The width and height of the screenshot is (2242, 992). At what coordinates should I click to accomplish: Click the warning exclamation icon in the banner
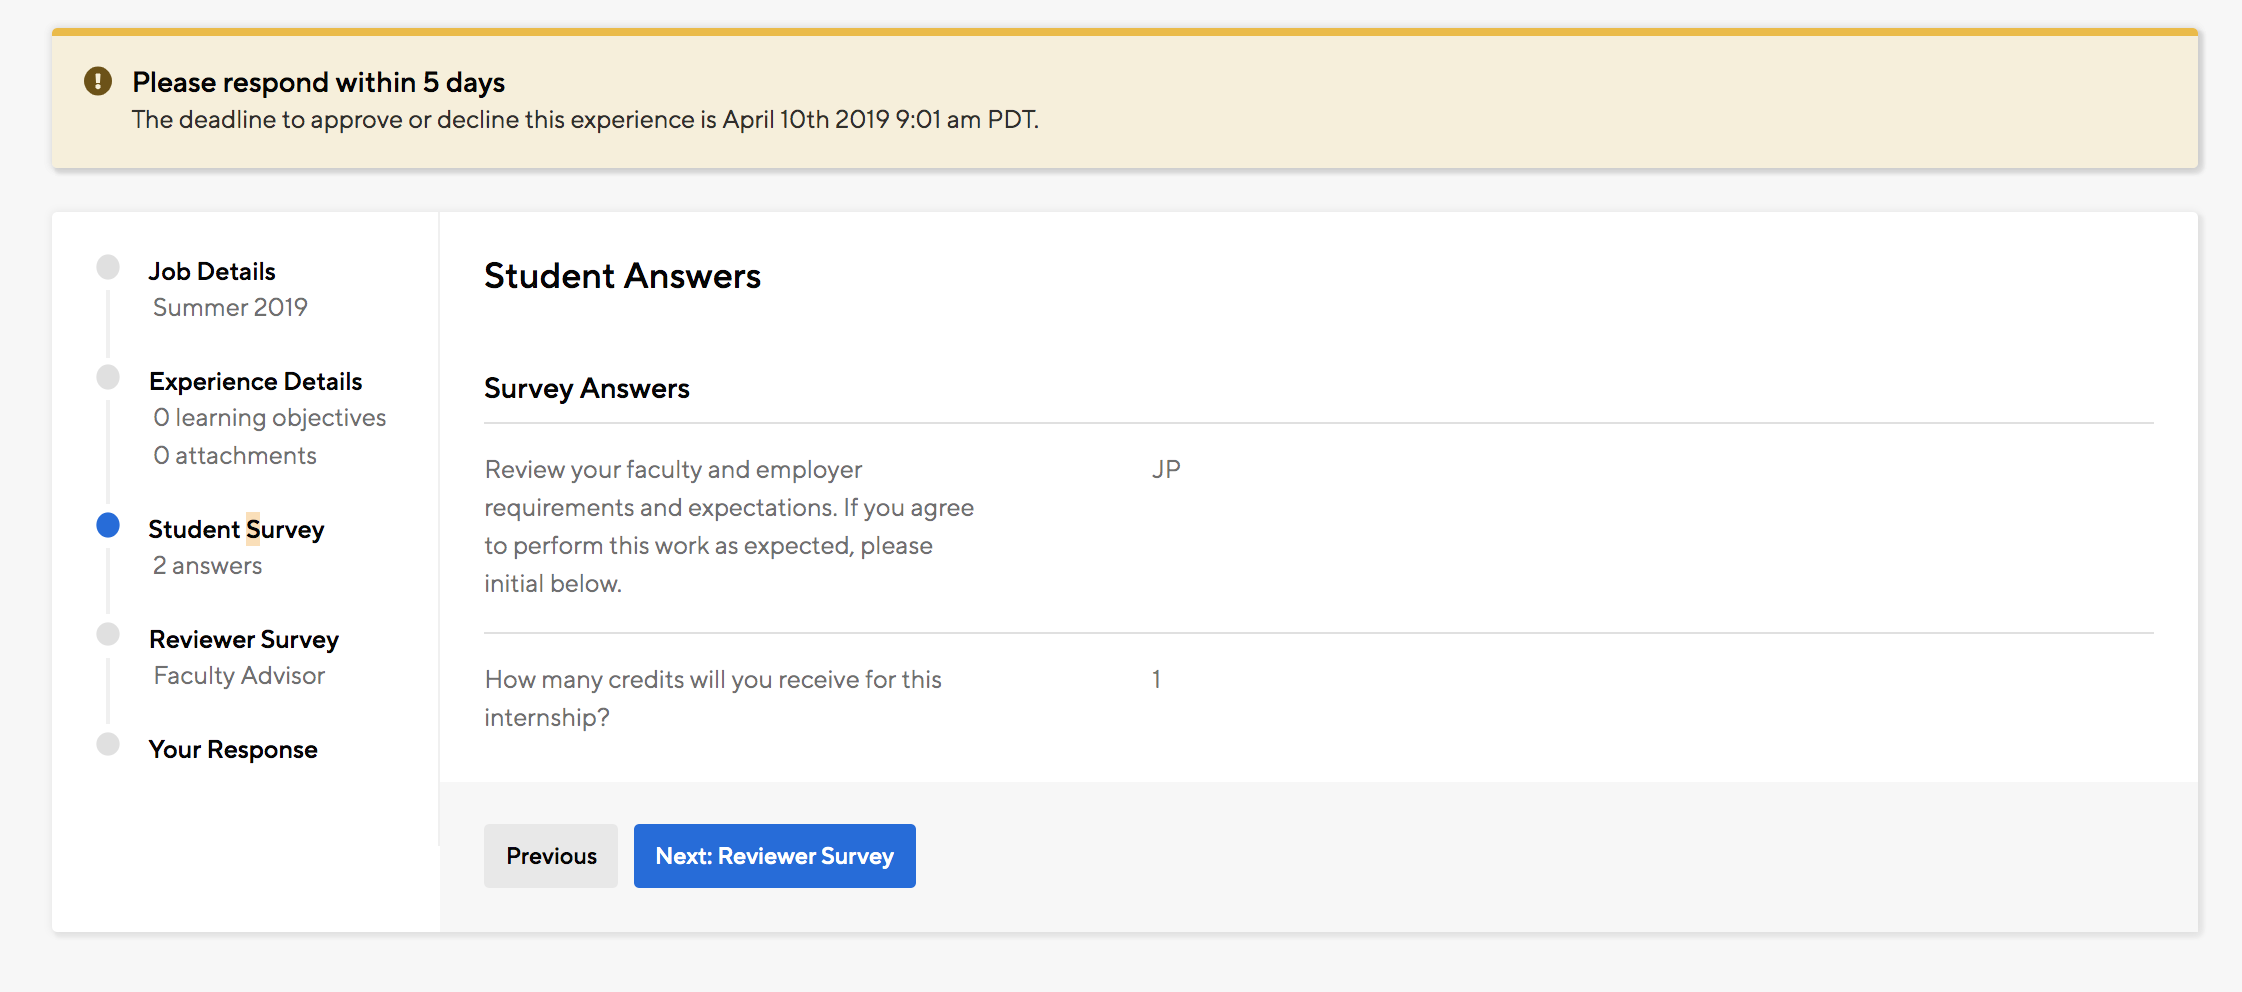(98, 81)
